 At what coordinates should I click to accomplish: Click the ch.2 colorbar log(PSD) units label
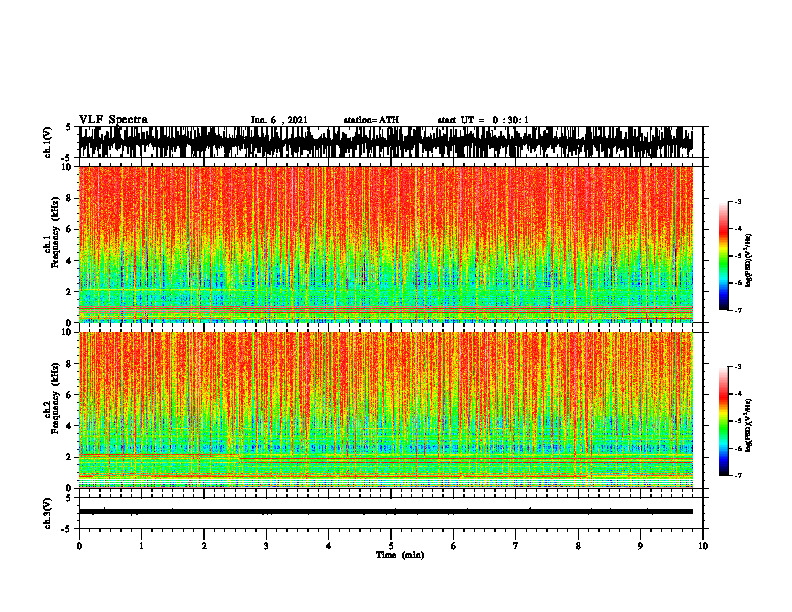pyautogui.click(x=749, y=425)
